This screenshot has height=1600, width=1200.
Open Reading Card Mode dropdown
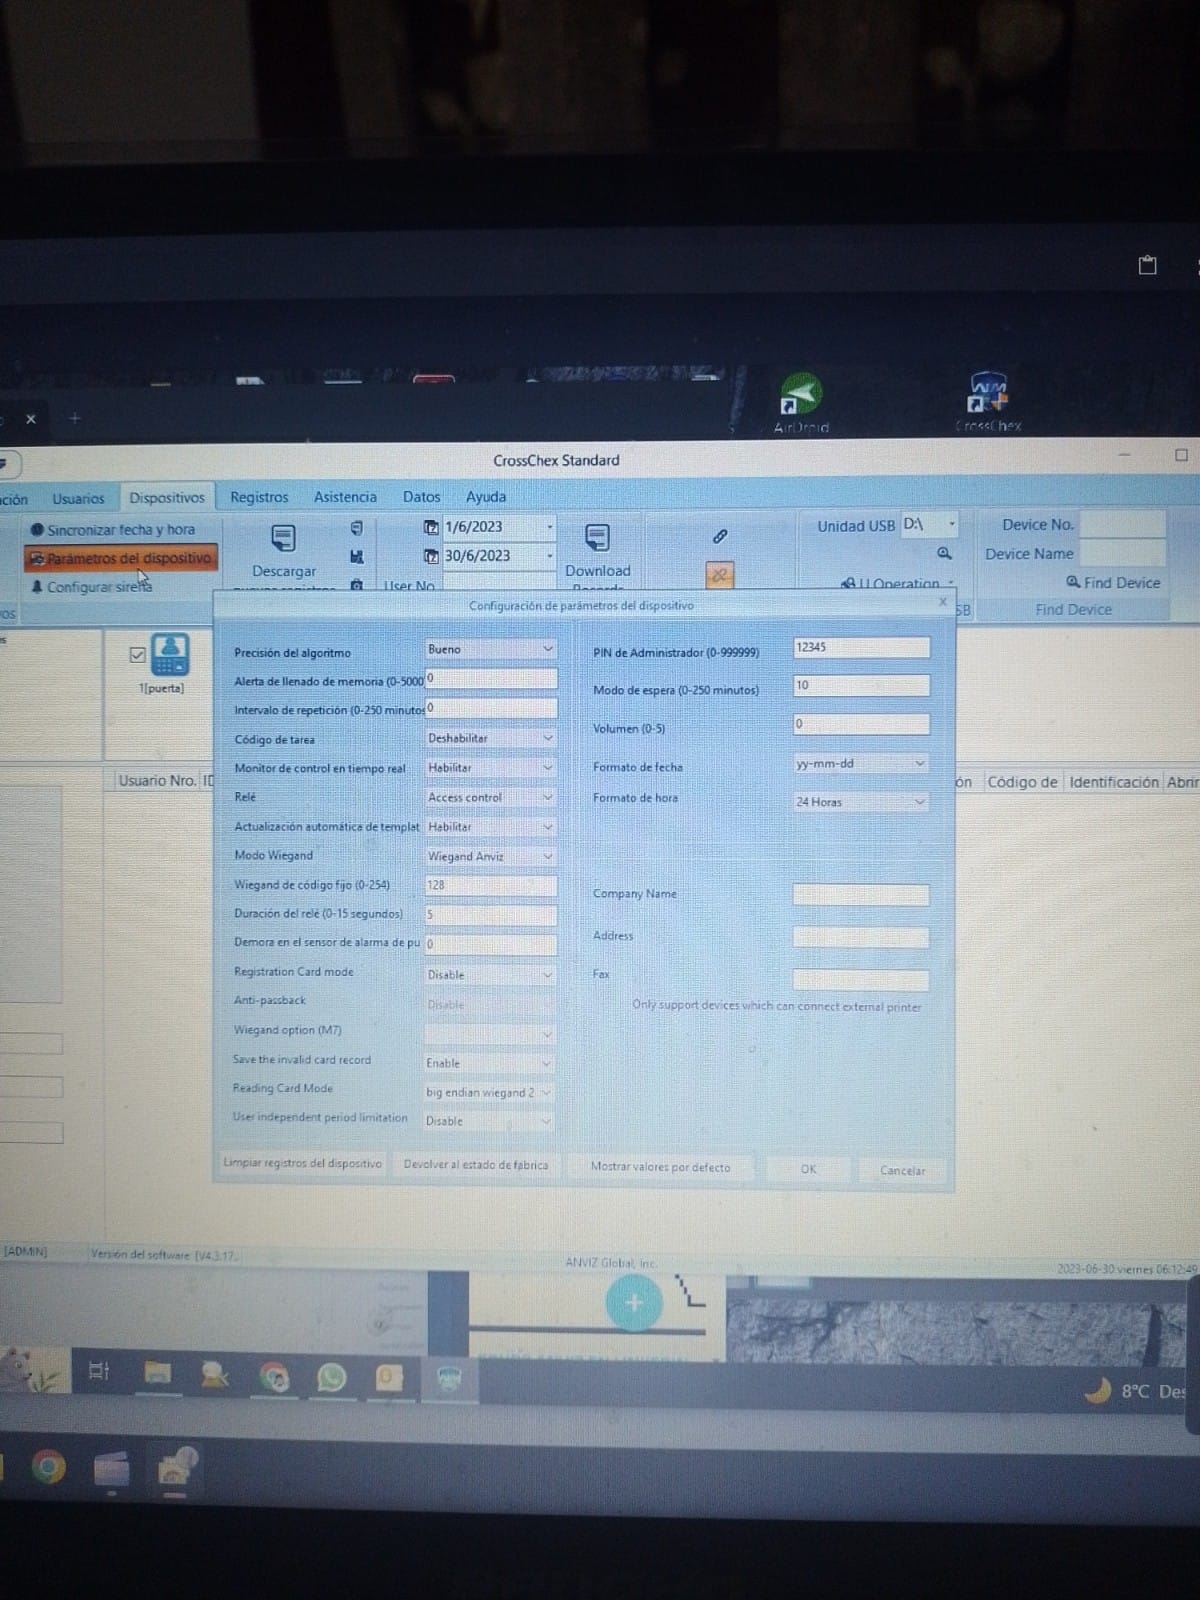coord(488,1092)
